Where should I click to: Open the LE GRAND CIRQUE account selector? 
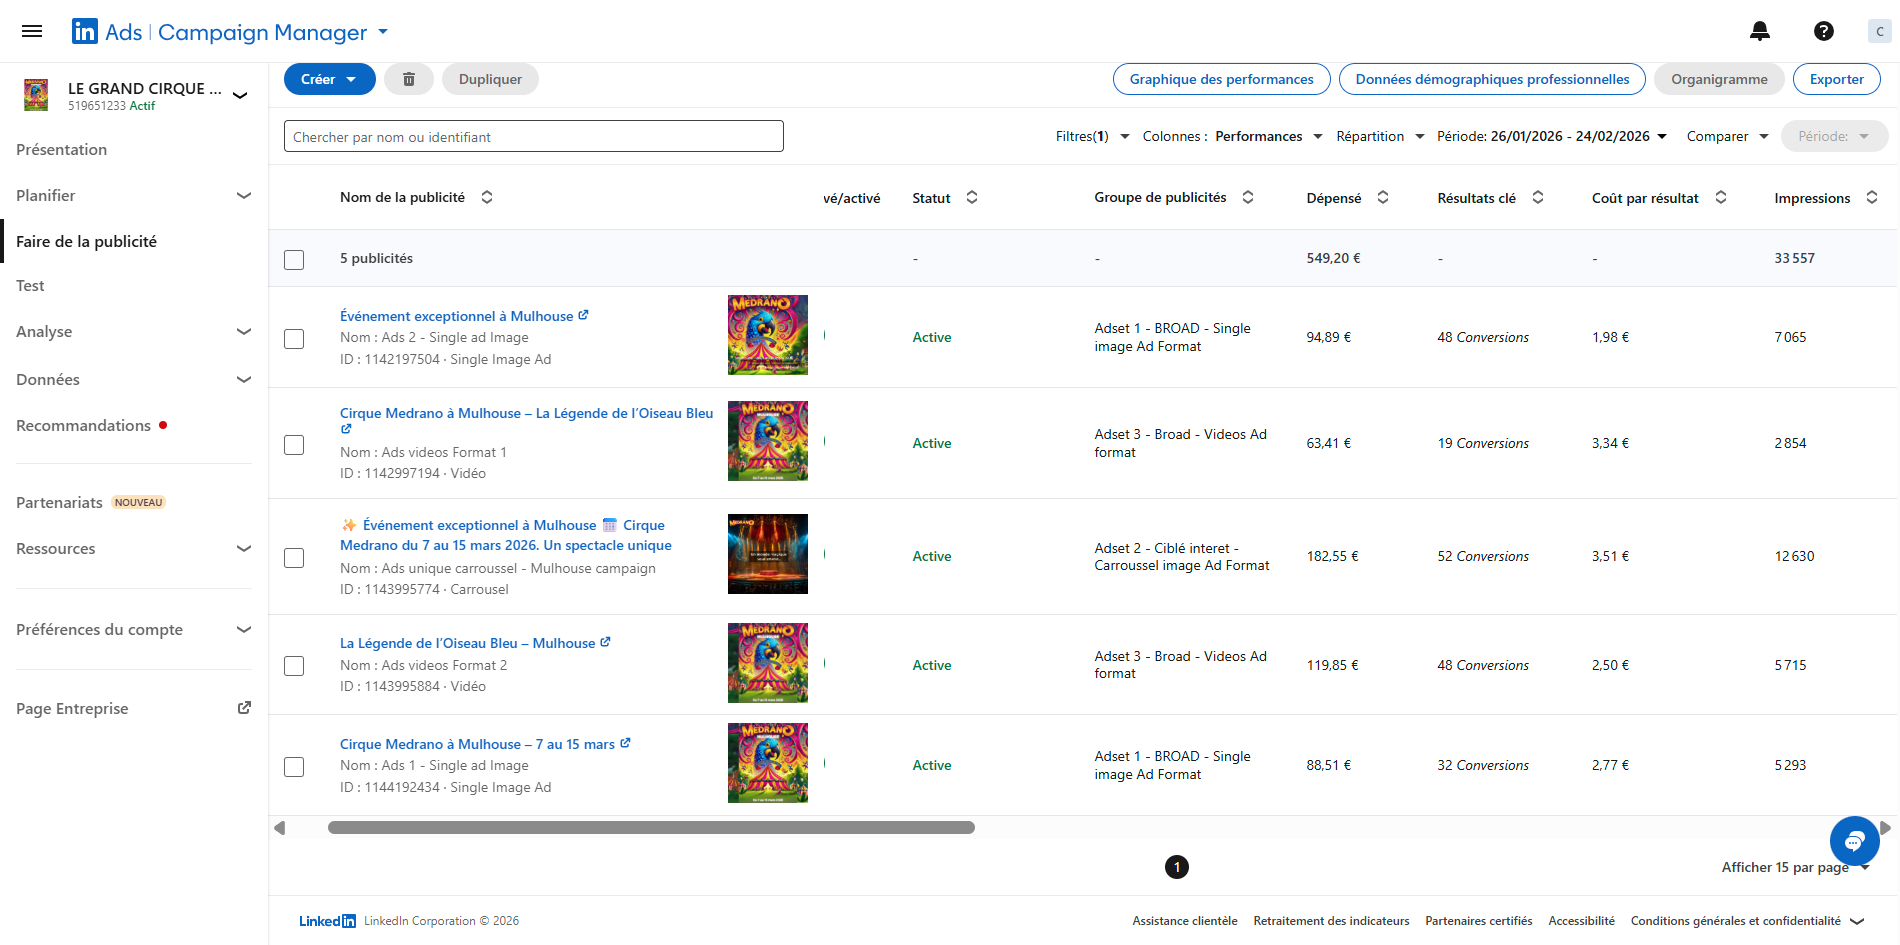[x=240, y=95]
